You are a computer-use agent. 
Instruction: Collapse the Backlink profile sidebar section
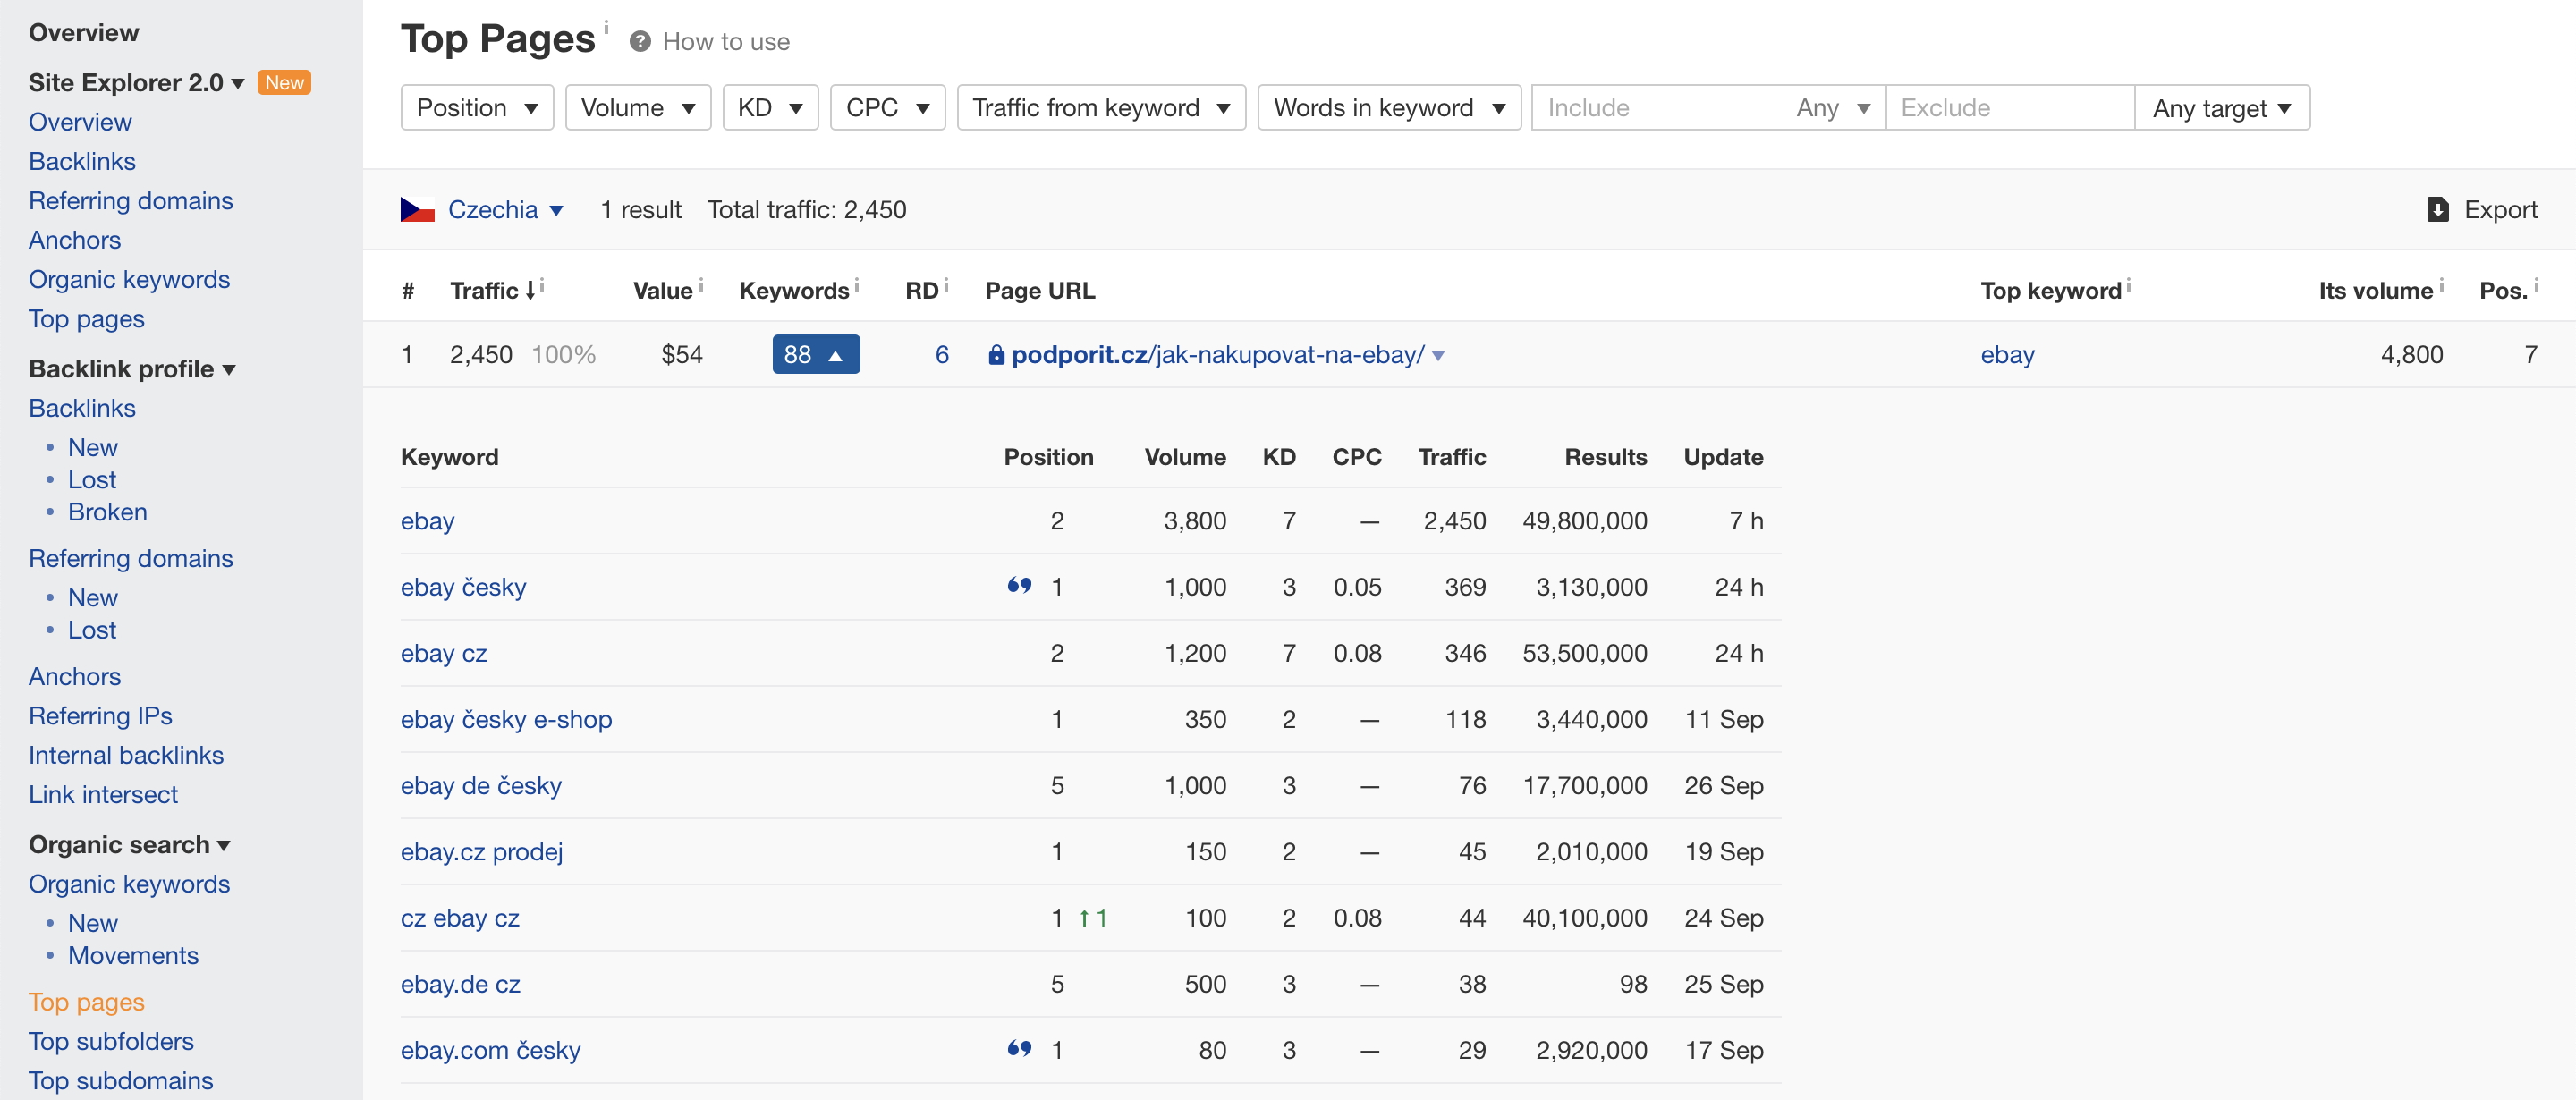coord(132,369)
